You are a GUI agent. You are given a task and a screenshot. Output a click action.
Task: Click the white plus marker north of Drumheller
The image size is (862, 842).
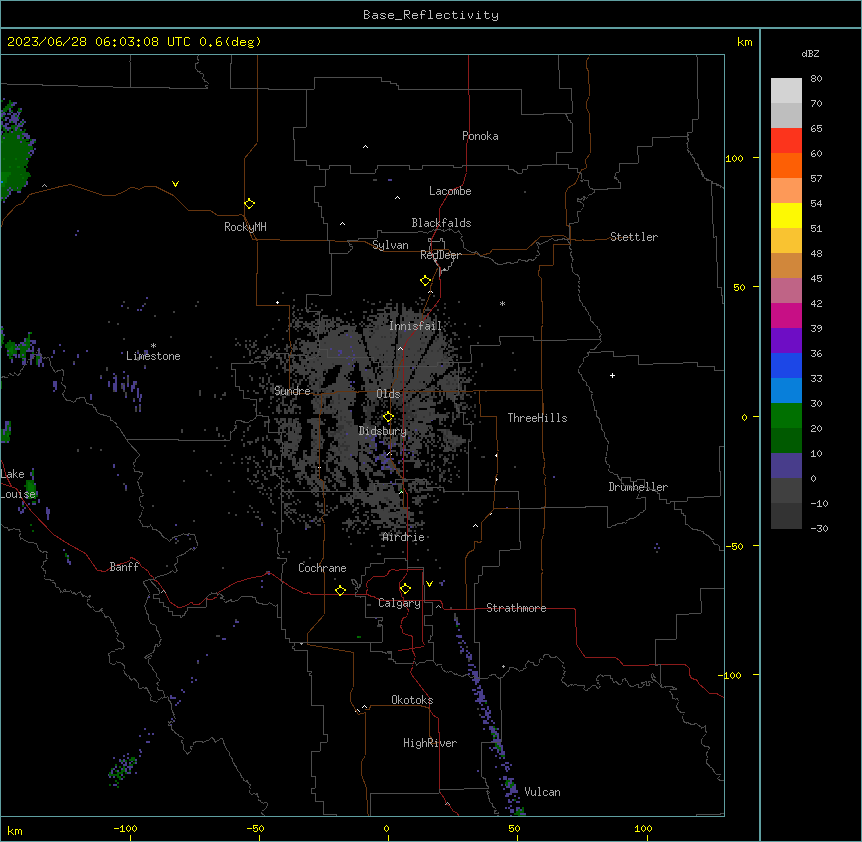[x=612, y=375]
